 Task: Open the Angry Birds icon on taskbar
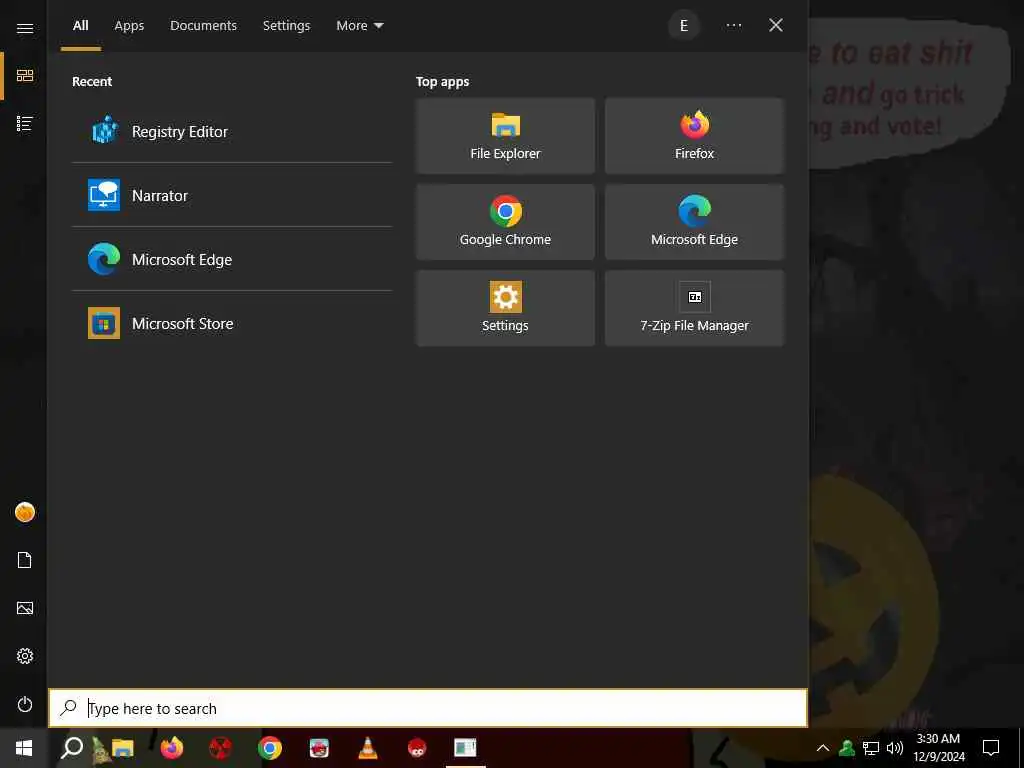click(319, 748)
